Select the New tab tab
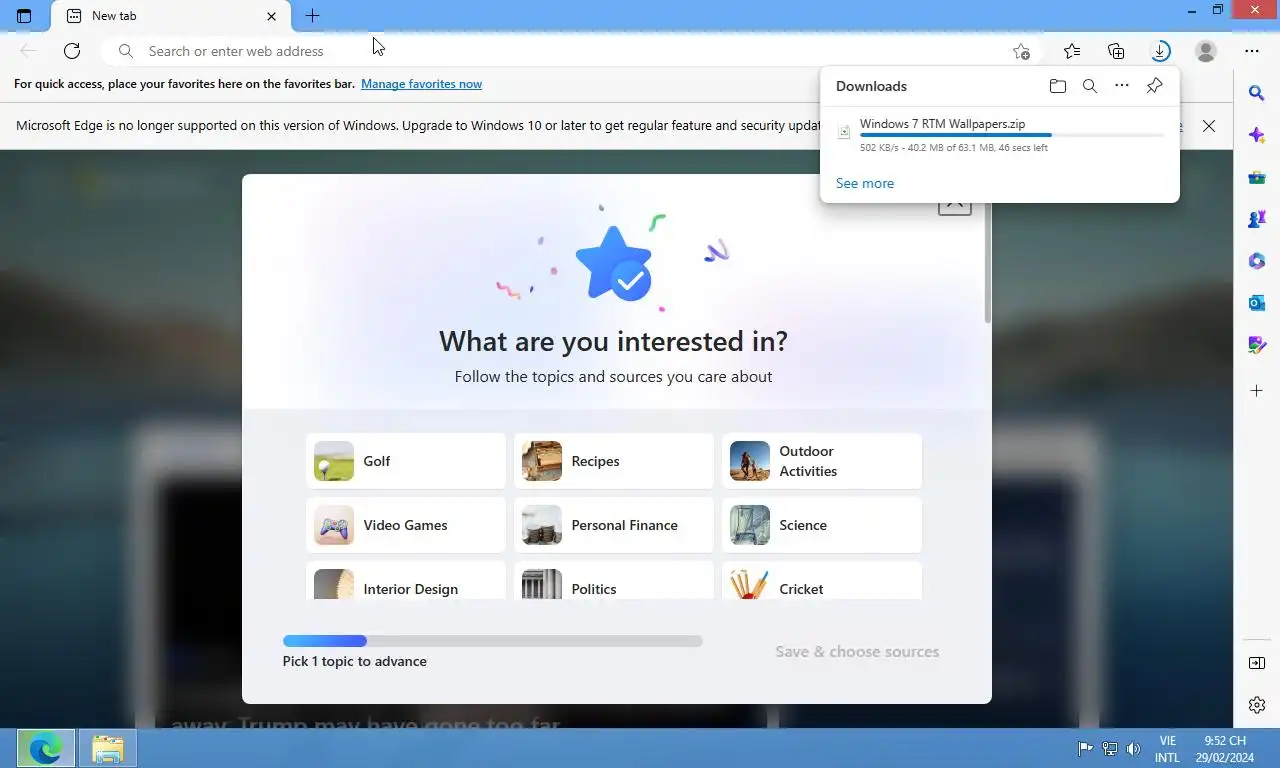The width and height of the screenshot is (1280, 768). click(171, 16)
